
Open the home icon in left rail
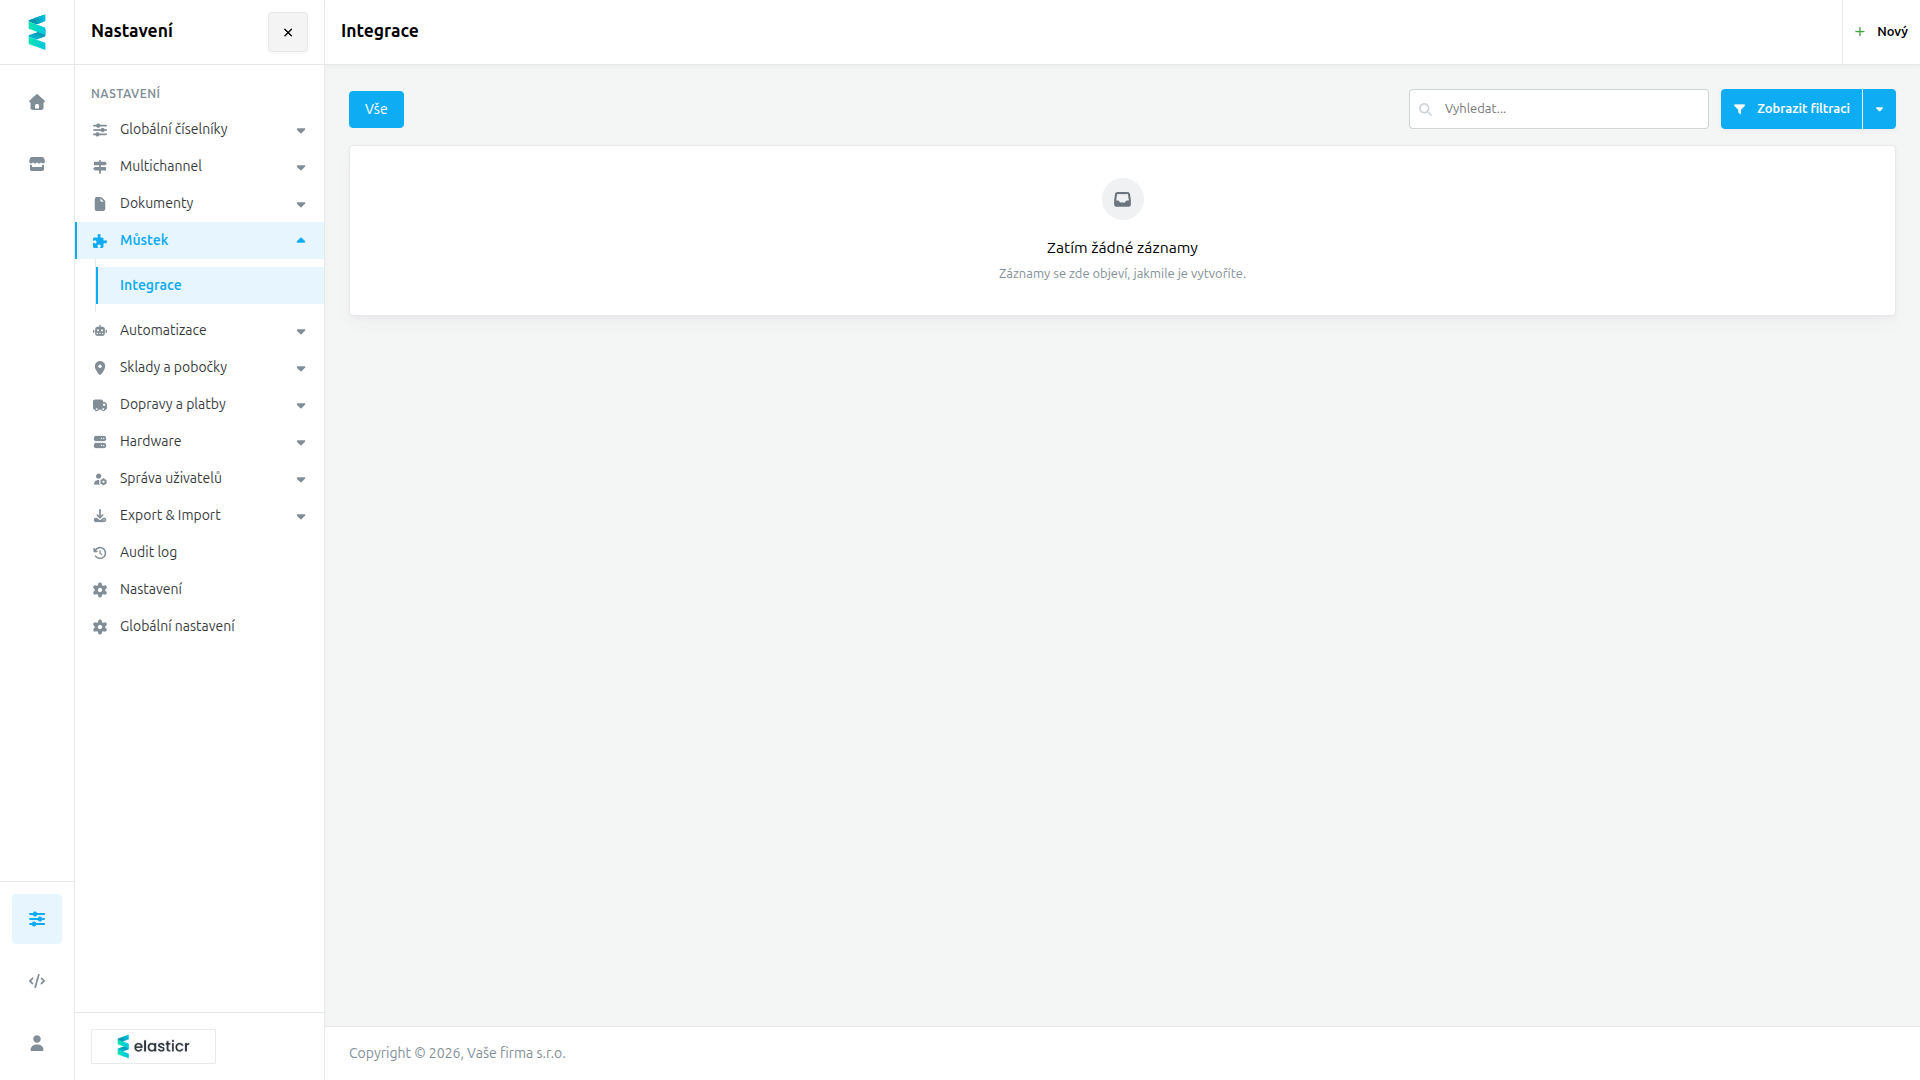tap(37, 102)
